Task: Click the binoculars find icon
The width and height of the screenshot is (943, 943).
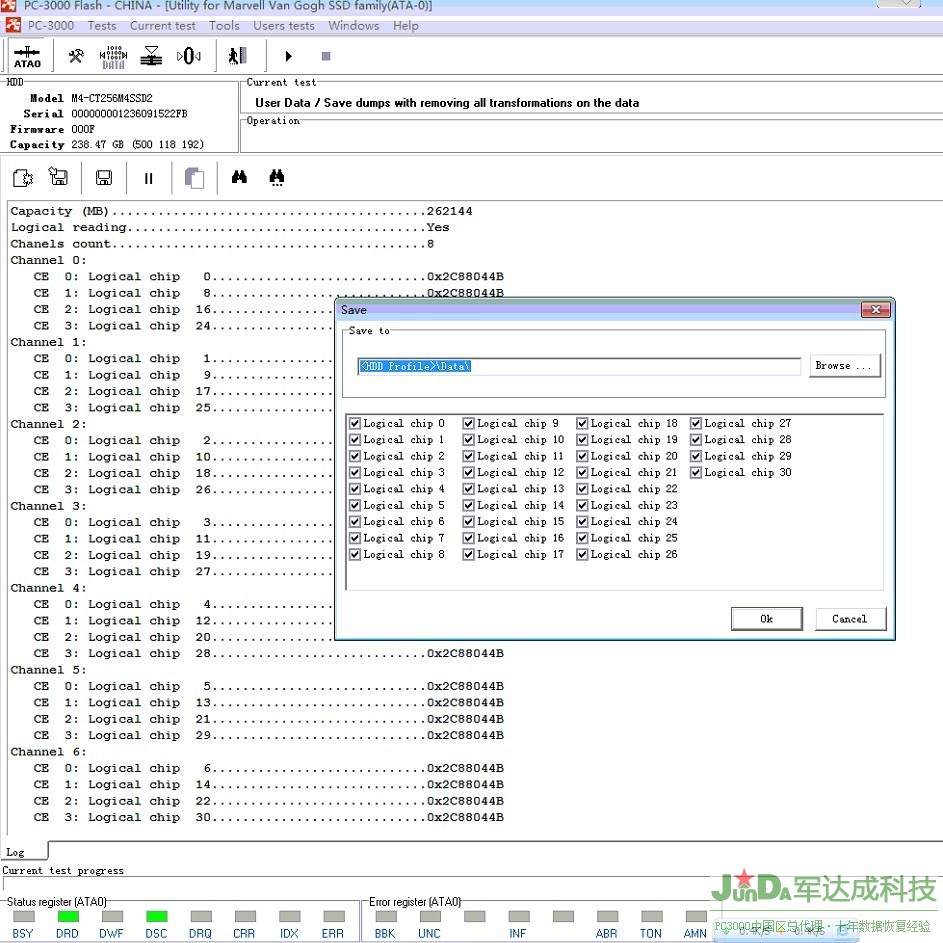Action: click(x=239, y=178)
